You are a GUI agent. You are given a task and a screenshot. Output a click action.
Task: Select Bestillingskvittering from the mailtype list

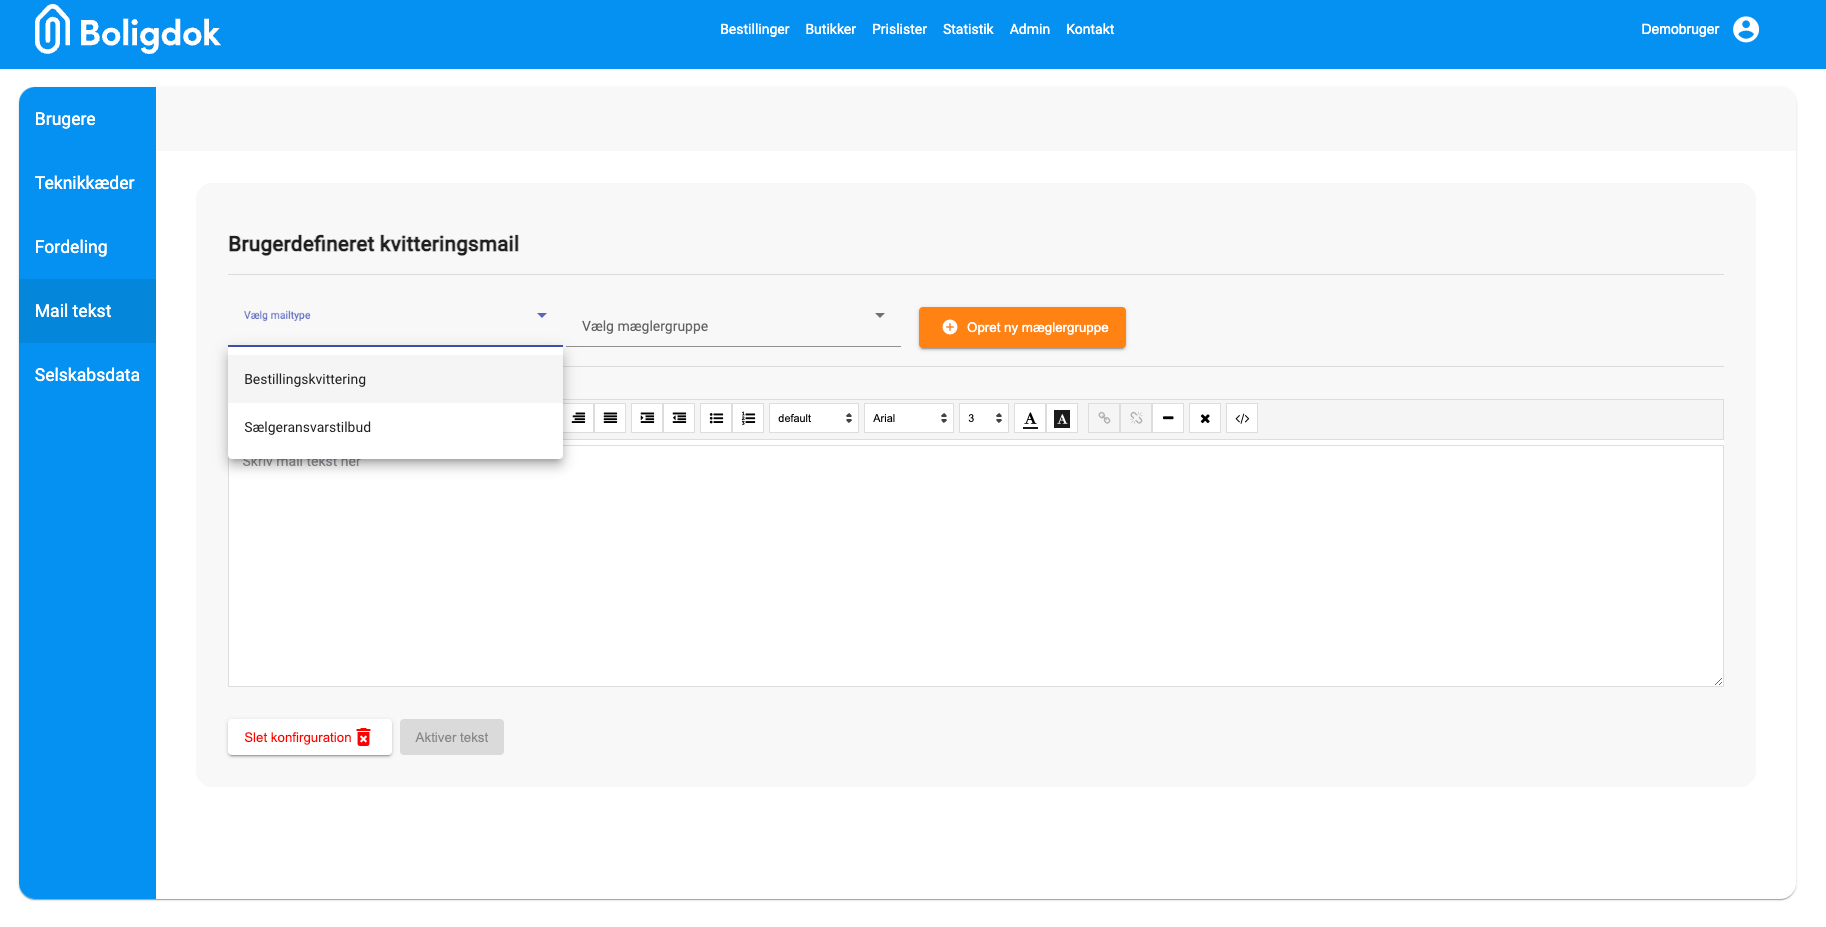tap(395, 379)
